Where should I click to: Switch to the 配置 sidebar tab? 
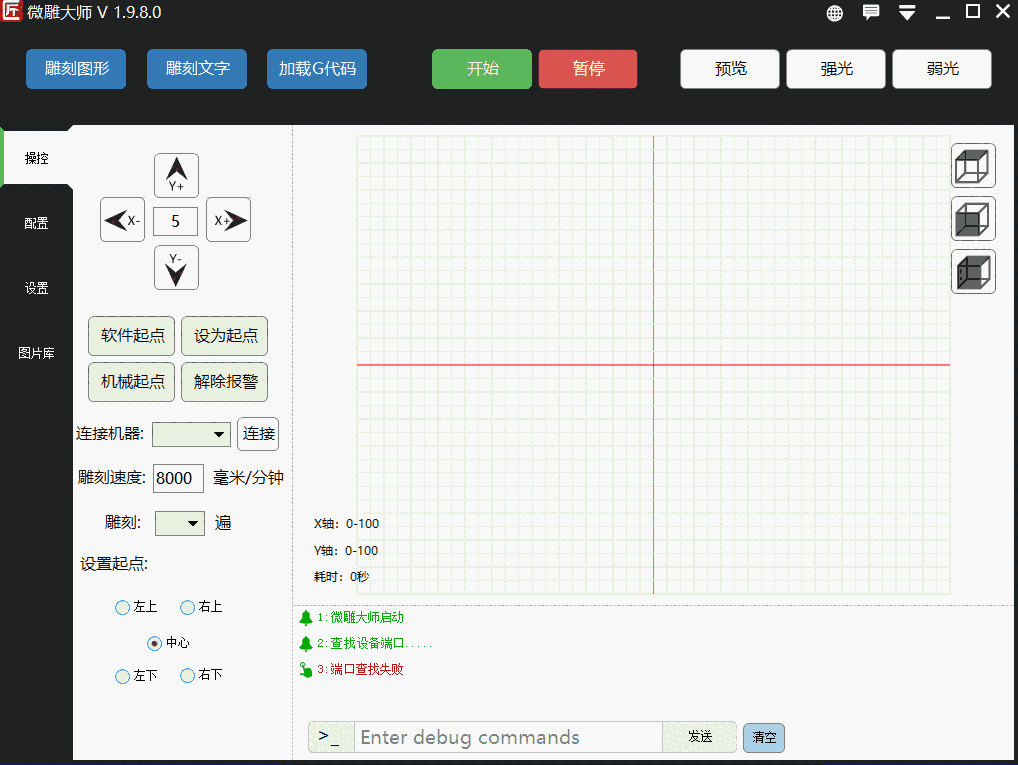37,223
